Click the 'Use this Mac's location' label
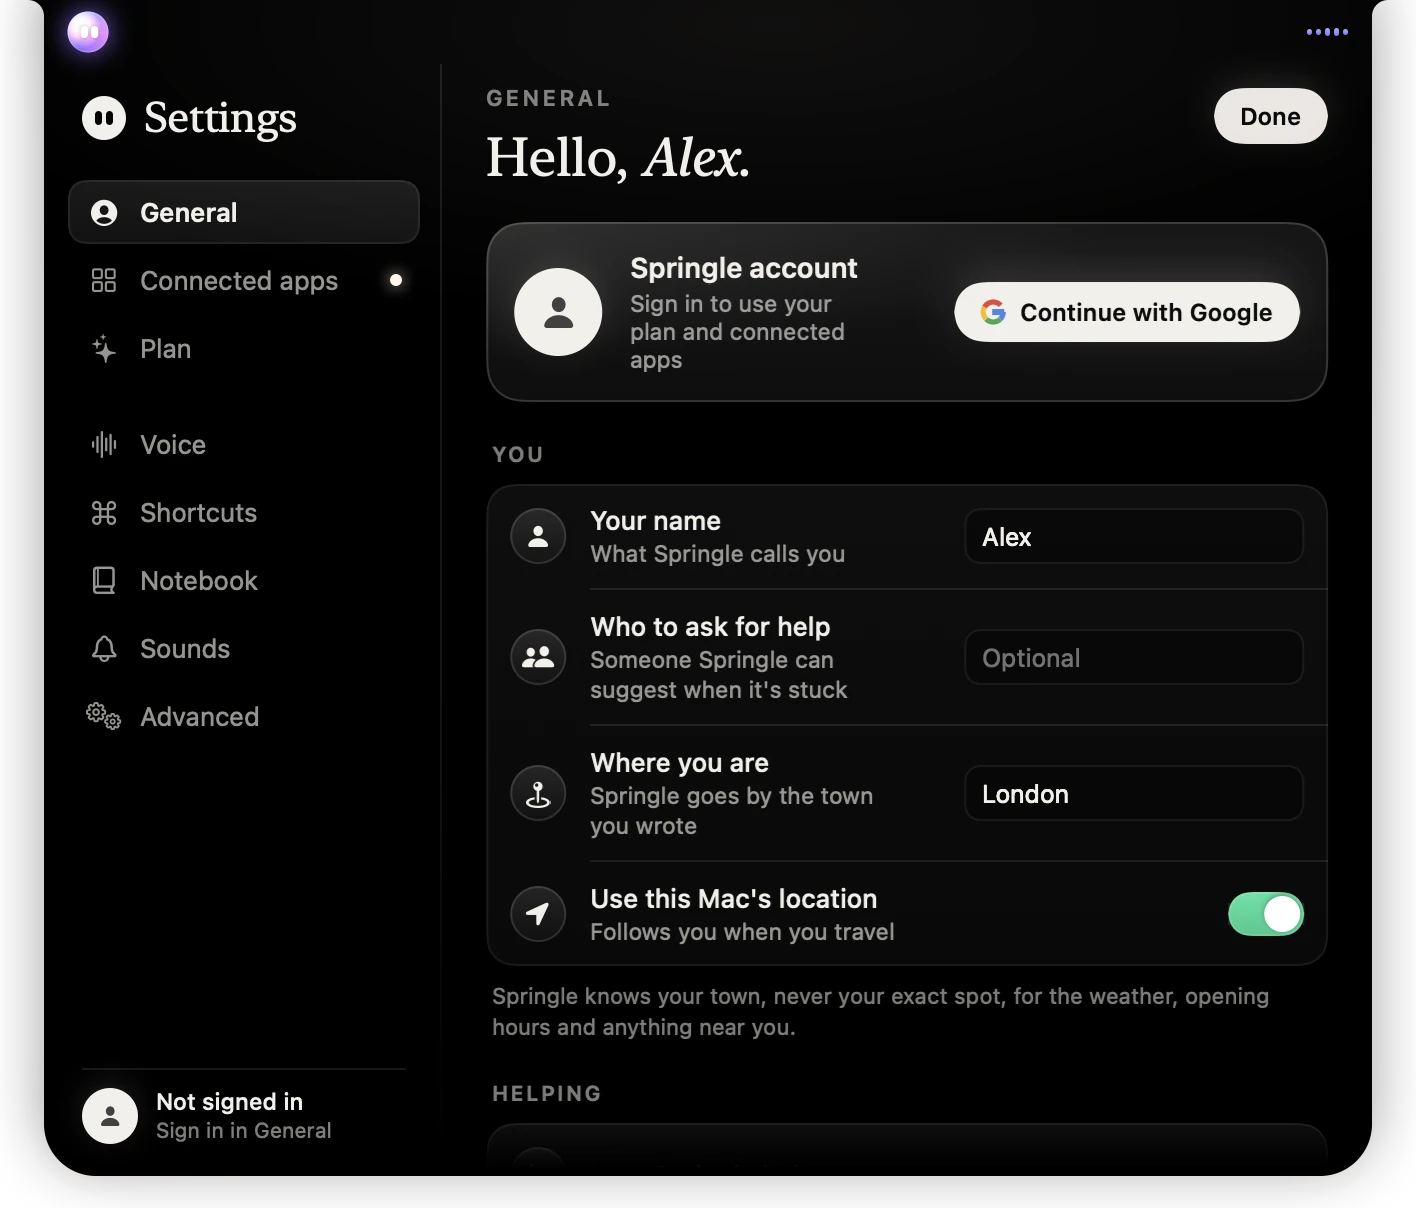 pos(734,899)
